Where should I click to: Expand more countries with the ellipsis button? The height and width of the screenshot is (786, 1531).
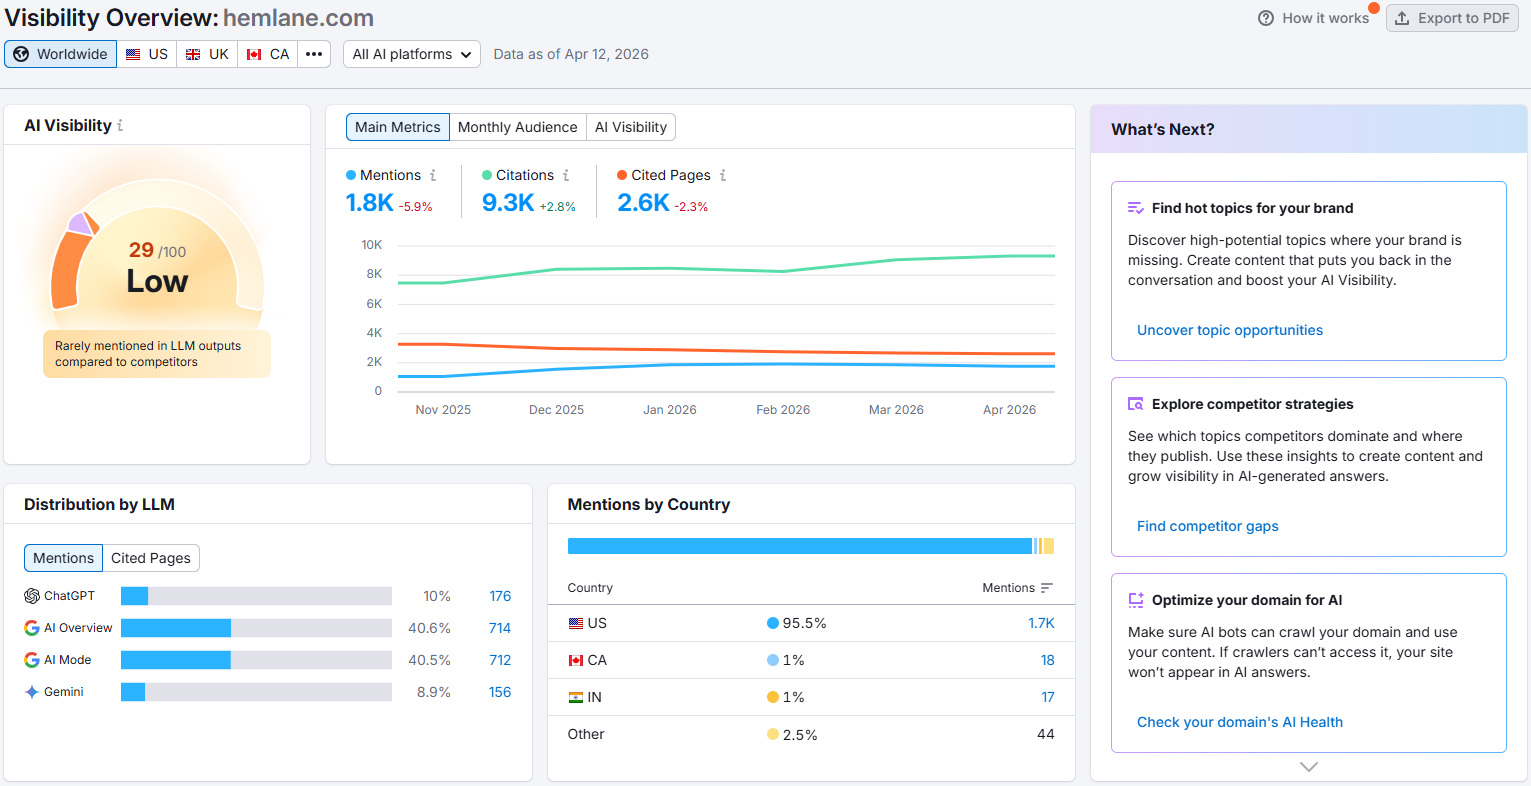tap(314, 54)
